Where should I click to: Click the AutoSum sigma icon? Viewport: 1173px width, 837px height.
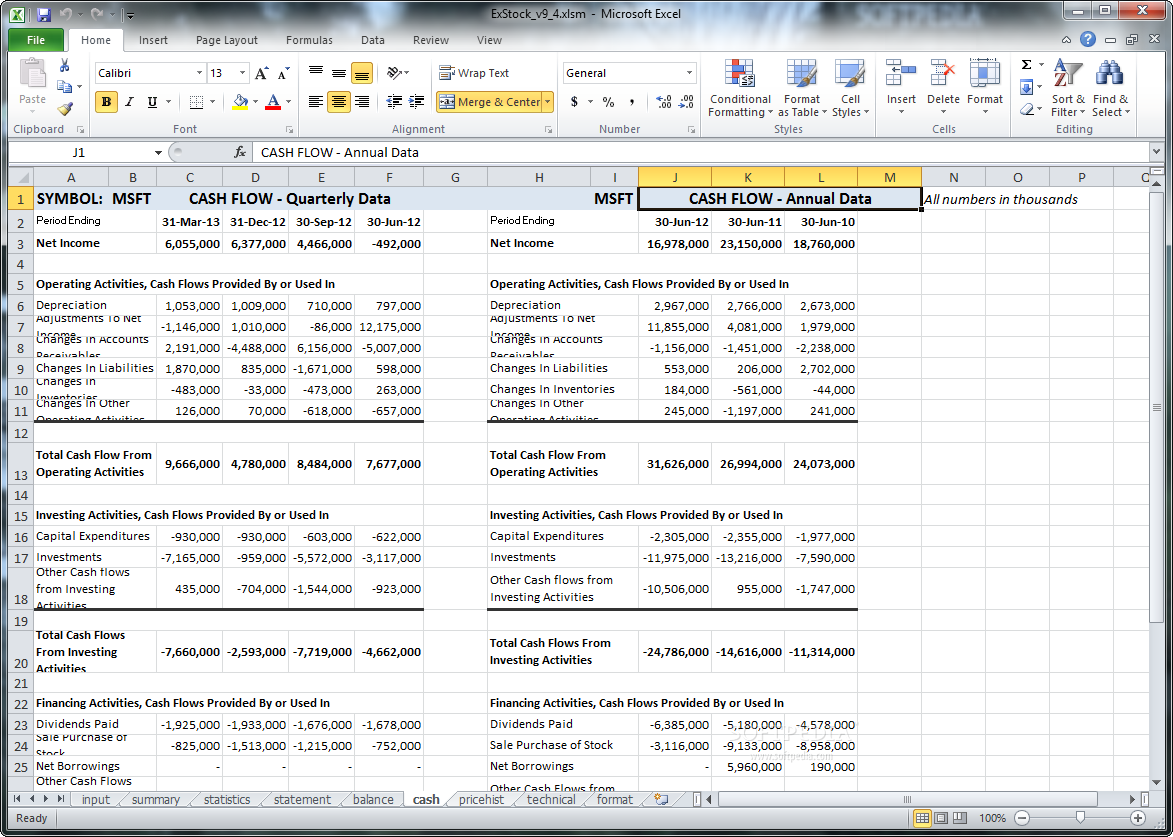[1026, 65]
